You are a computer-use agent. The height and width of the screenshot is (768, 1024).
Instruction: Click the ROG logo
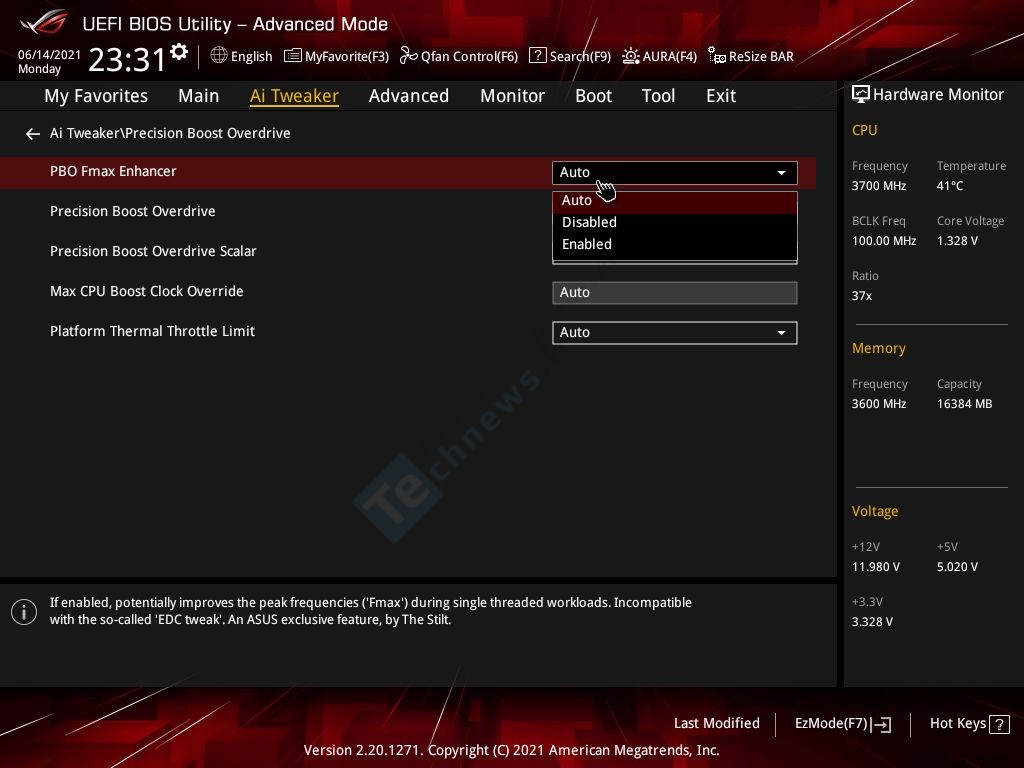44,23
